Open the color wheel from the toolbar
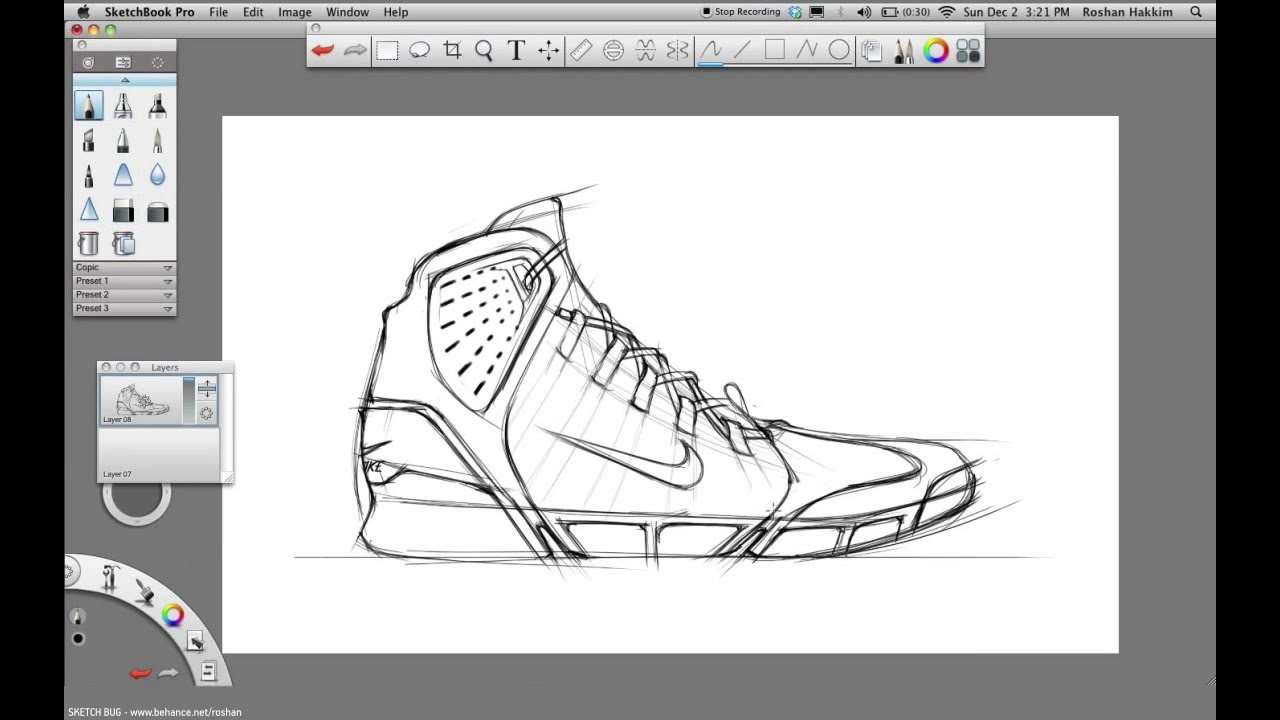1280x720 pixels. pos(936,49)
